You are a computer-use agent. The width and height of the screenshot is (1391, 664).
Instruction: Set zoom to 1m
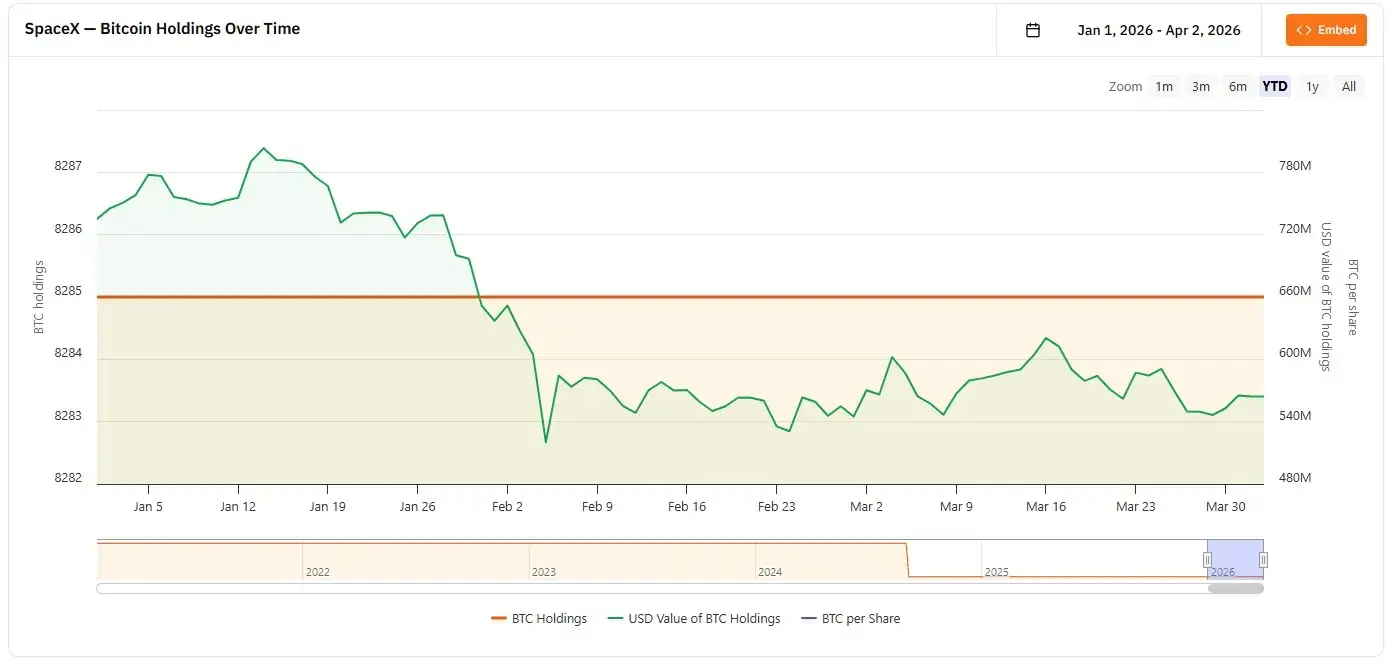[x=1164, y=87]
